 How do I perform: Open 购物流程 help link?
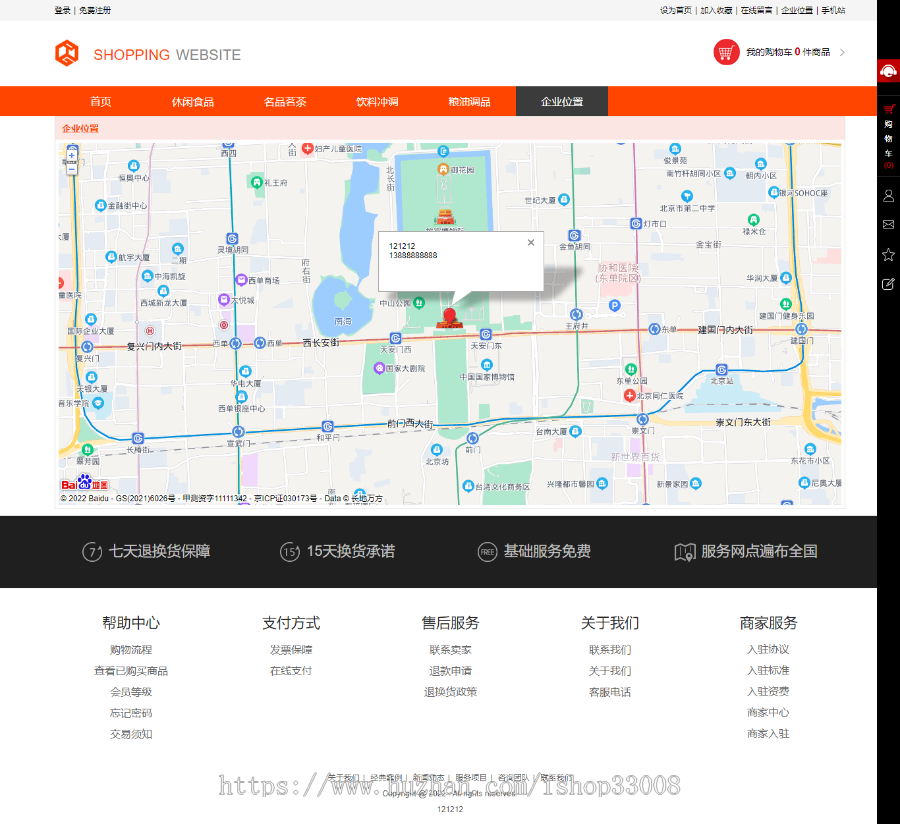coord(131,650)
